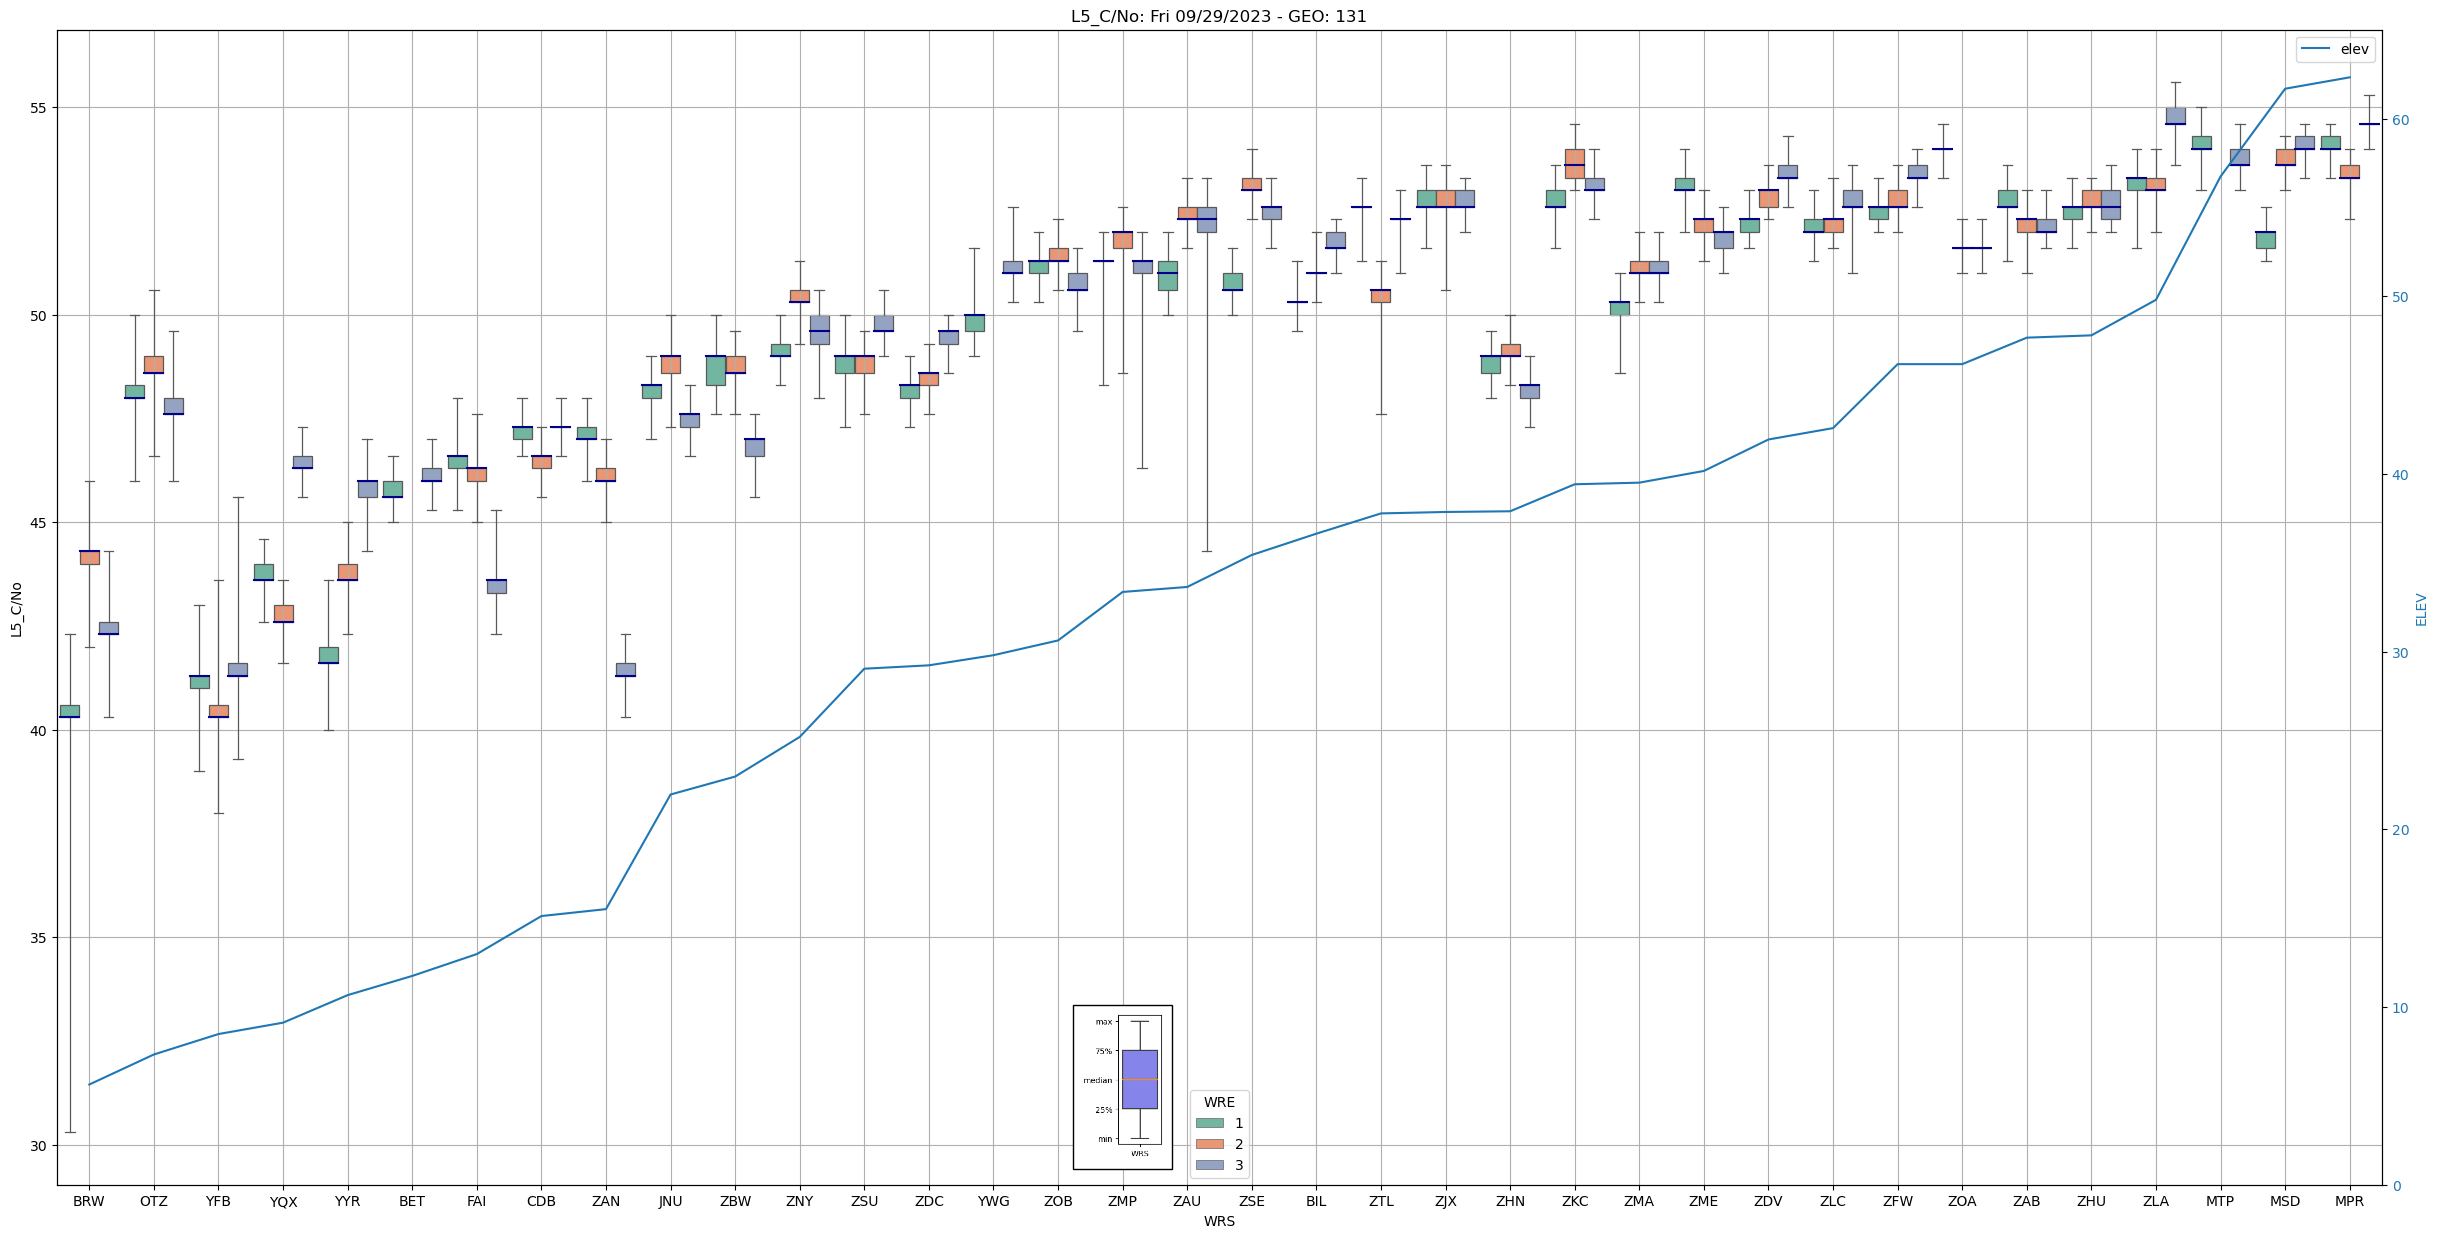Click the x-axis label 'ZAN'

click(x=606, y=1201)
